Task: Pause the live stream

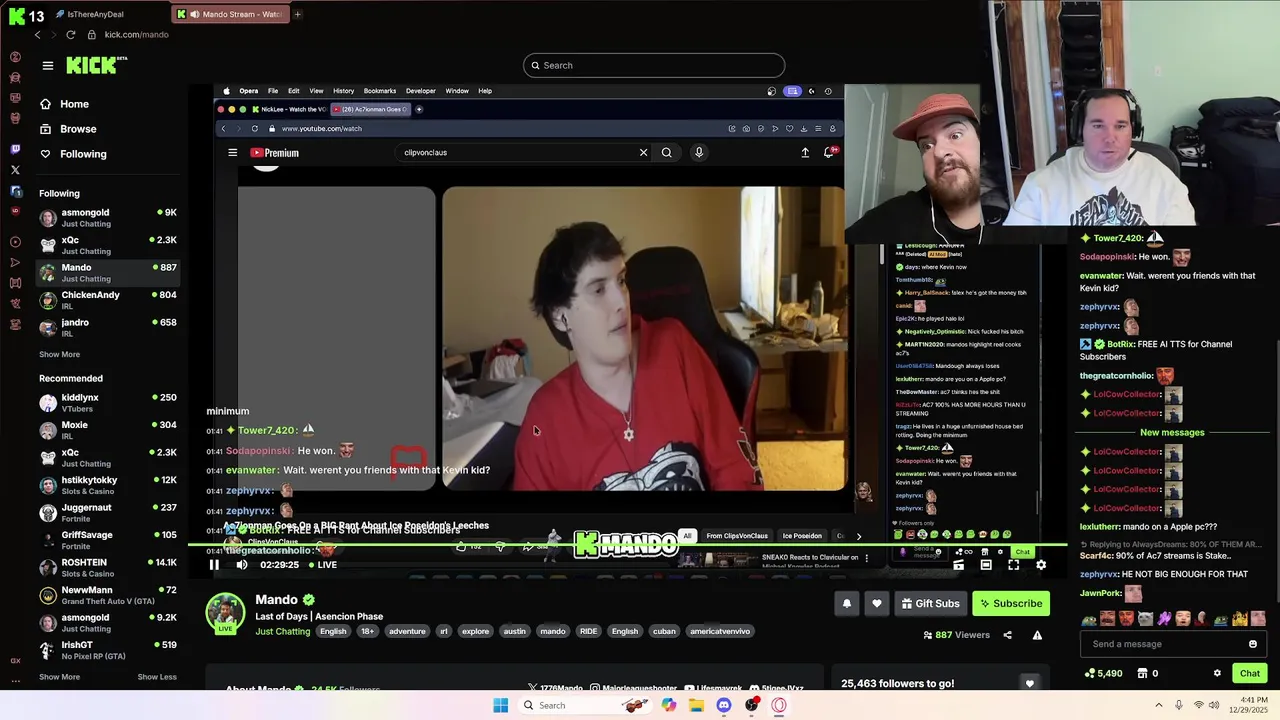Action: pos(214,565)
